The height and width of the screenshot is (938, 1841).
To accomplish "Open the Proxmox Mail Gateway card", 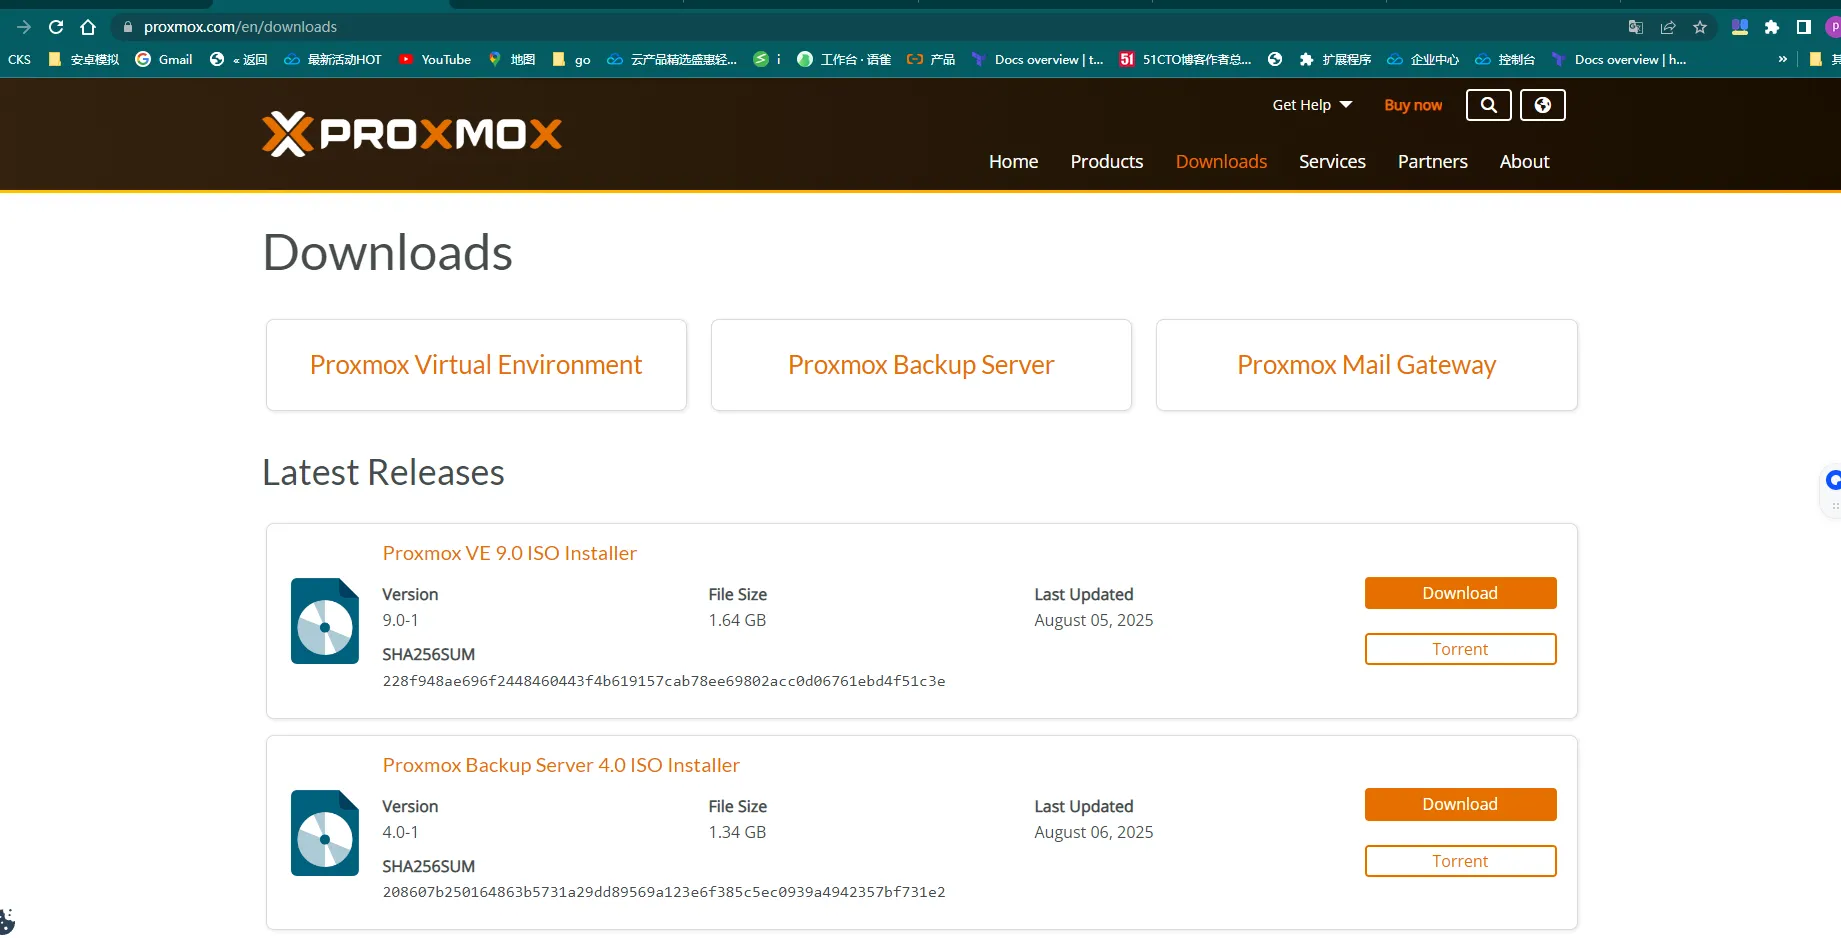I will click(x=1366, y=365).
